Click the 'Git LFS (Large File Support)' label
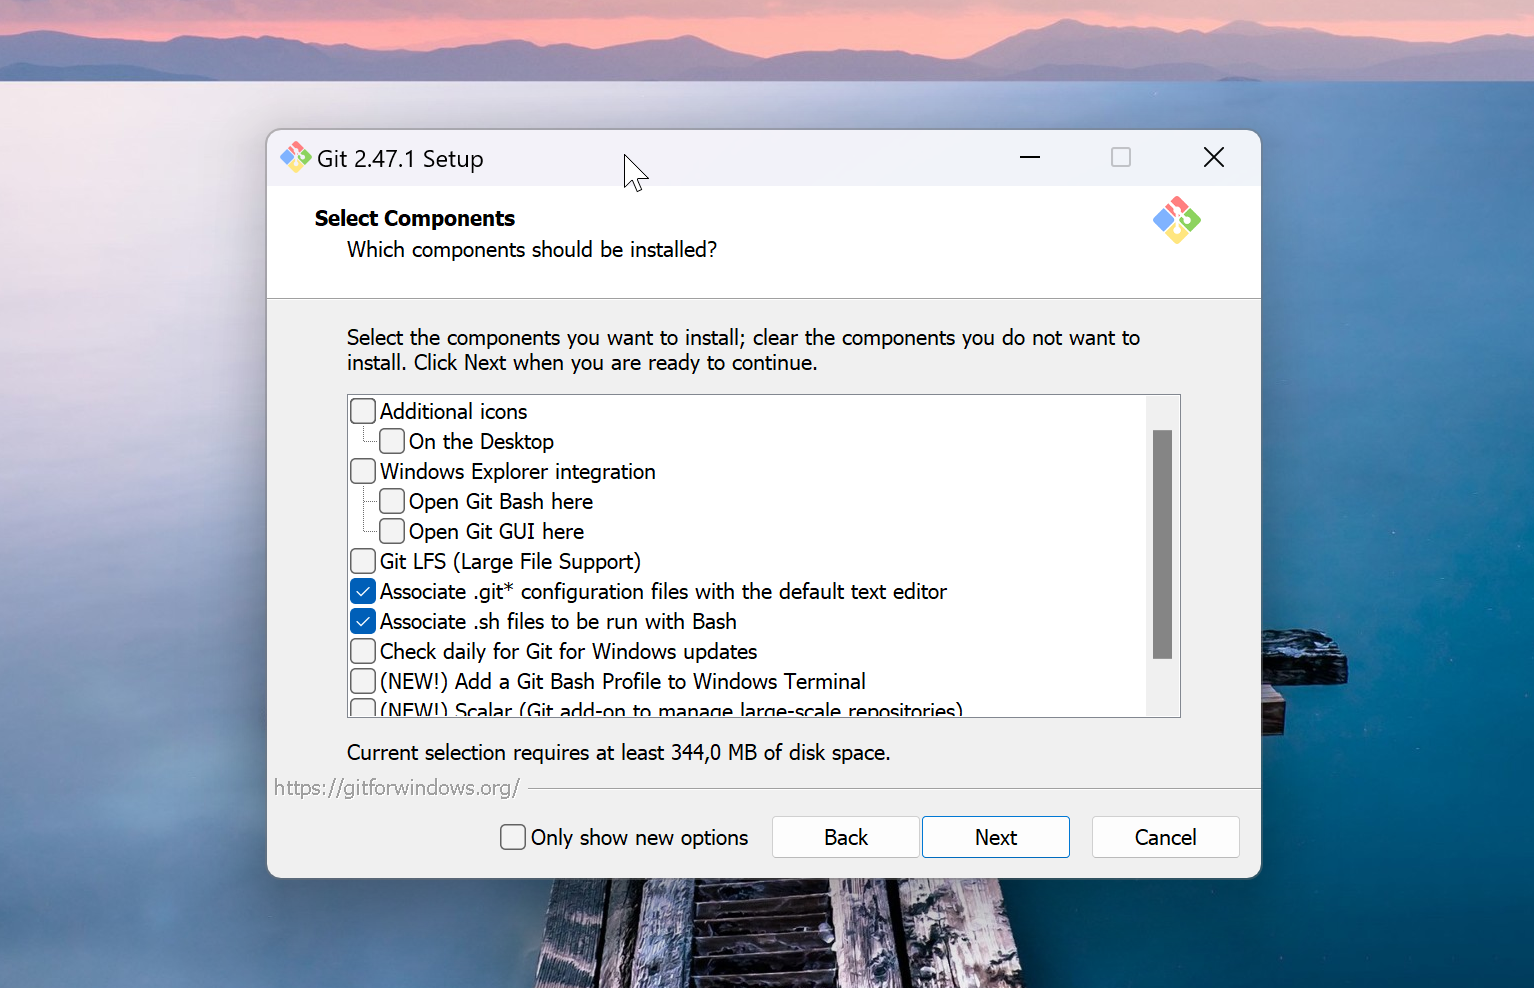1534x988 pixels. coord(510,561)
